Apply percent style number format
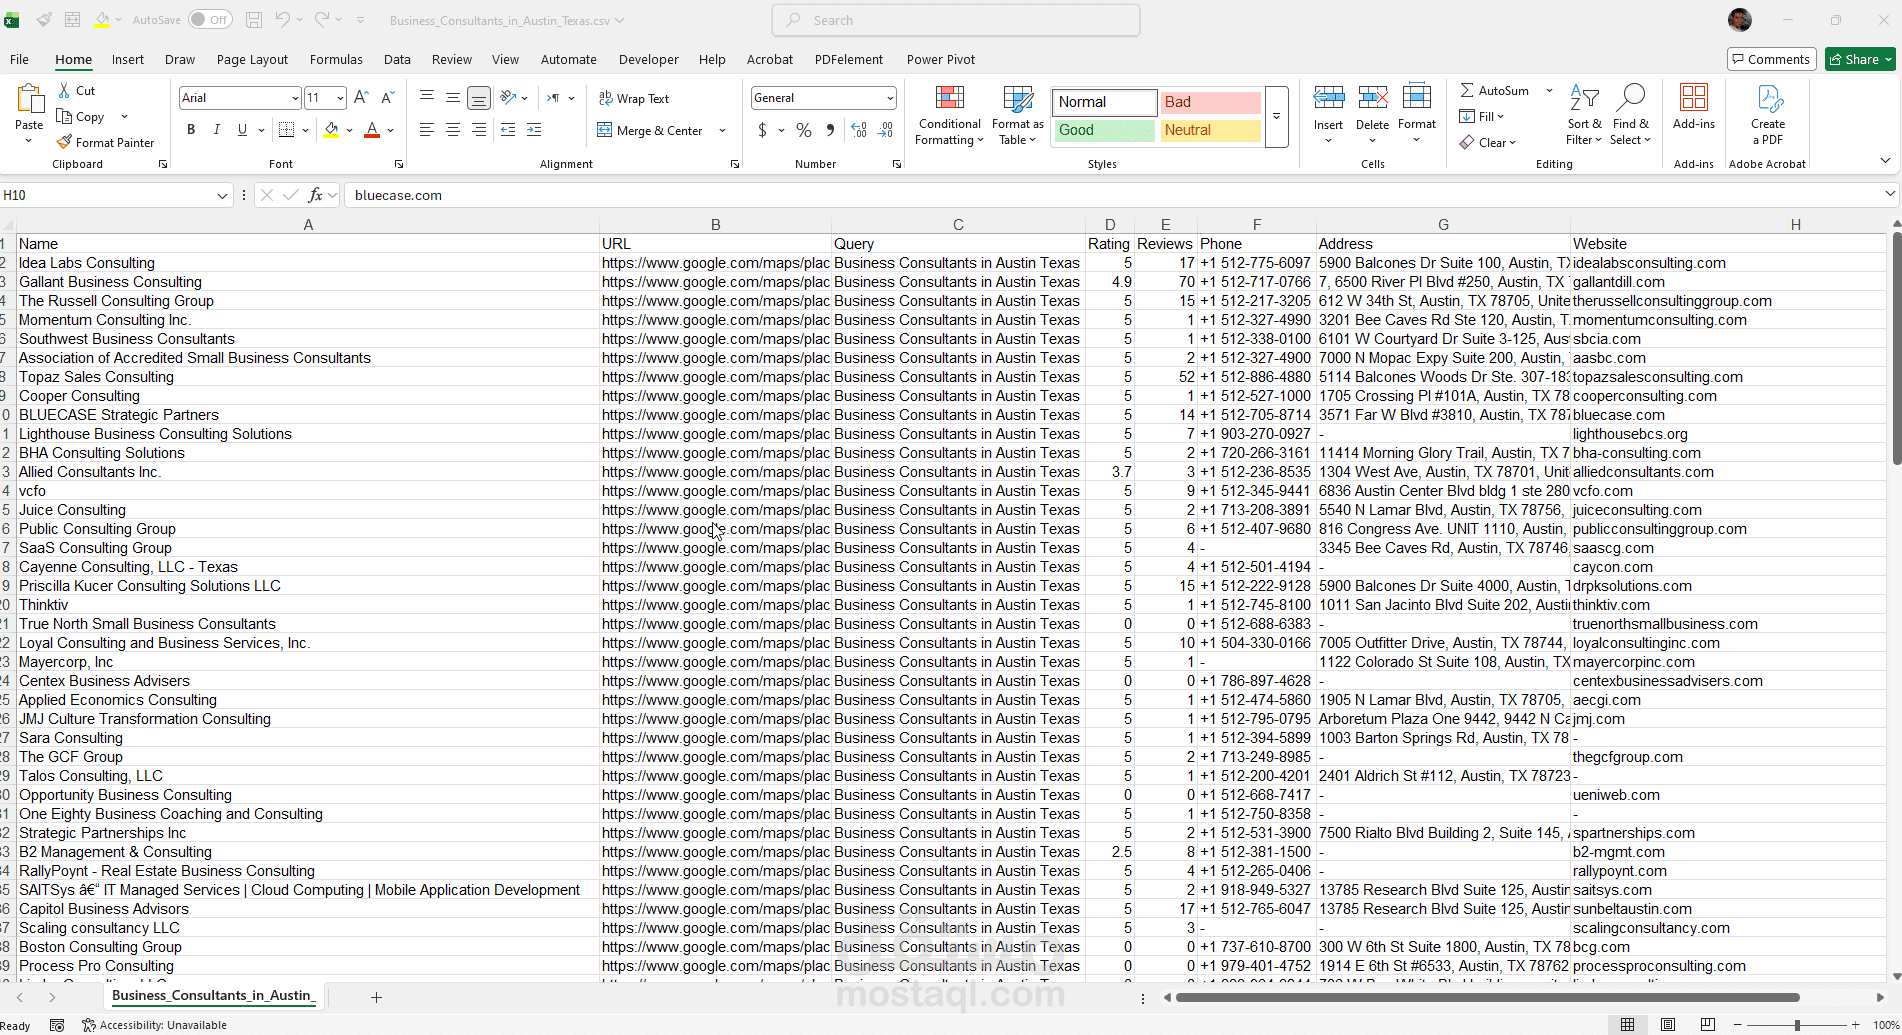Screen dimensions: 1902x1035 tap(804, 130)
